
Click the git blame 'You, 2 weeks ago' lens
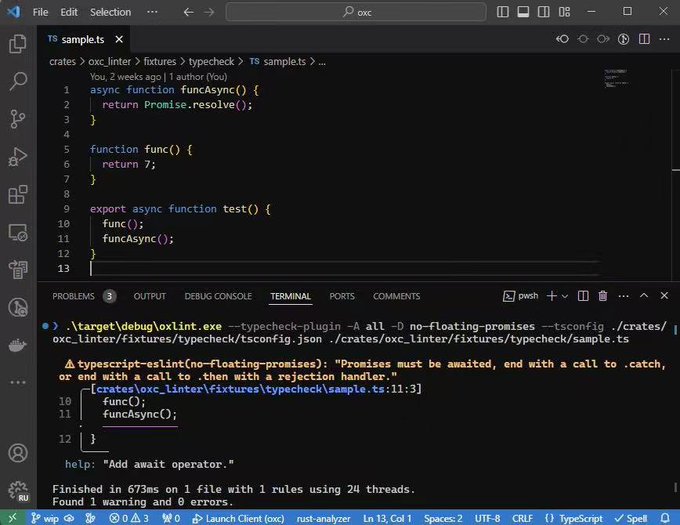pos(158,77)
